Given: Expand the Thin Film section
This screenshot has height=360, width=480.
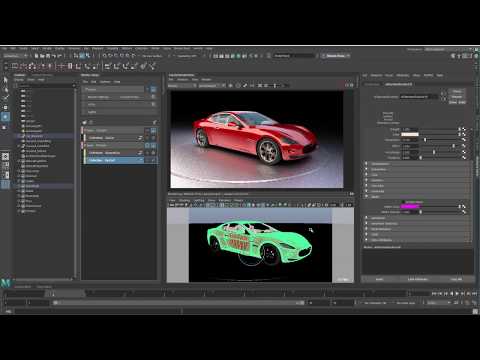Looking at the screenshot, I should [x=418, y=186].
